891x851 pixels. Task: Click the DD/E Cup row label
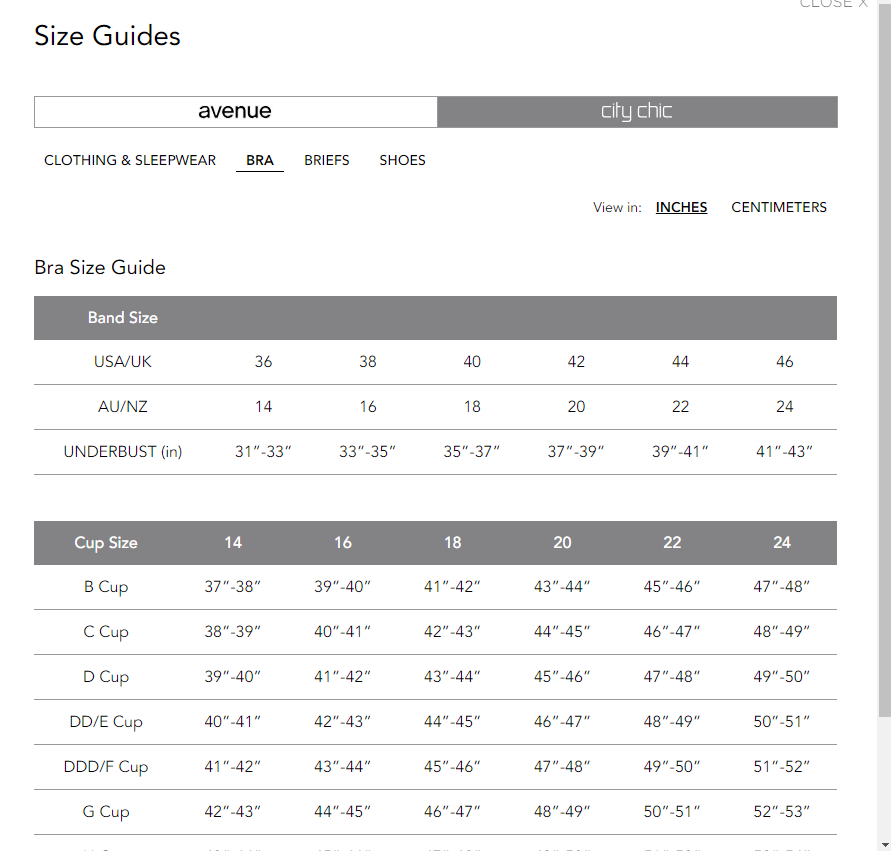[106, 722]
